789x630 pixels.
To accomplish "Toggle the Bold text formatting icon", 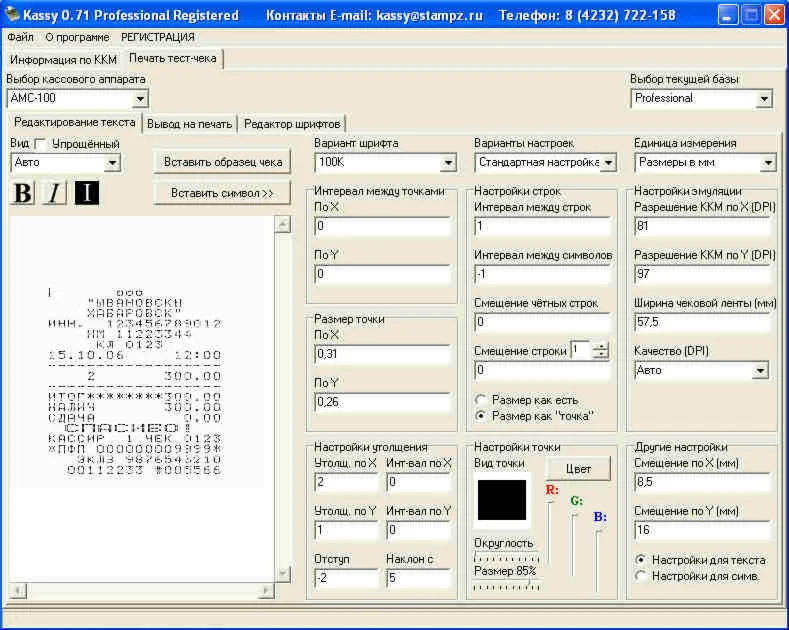I will coord(22,193).
